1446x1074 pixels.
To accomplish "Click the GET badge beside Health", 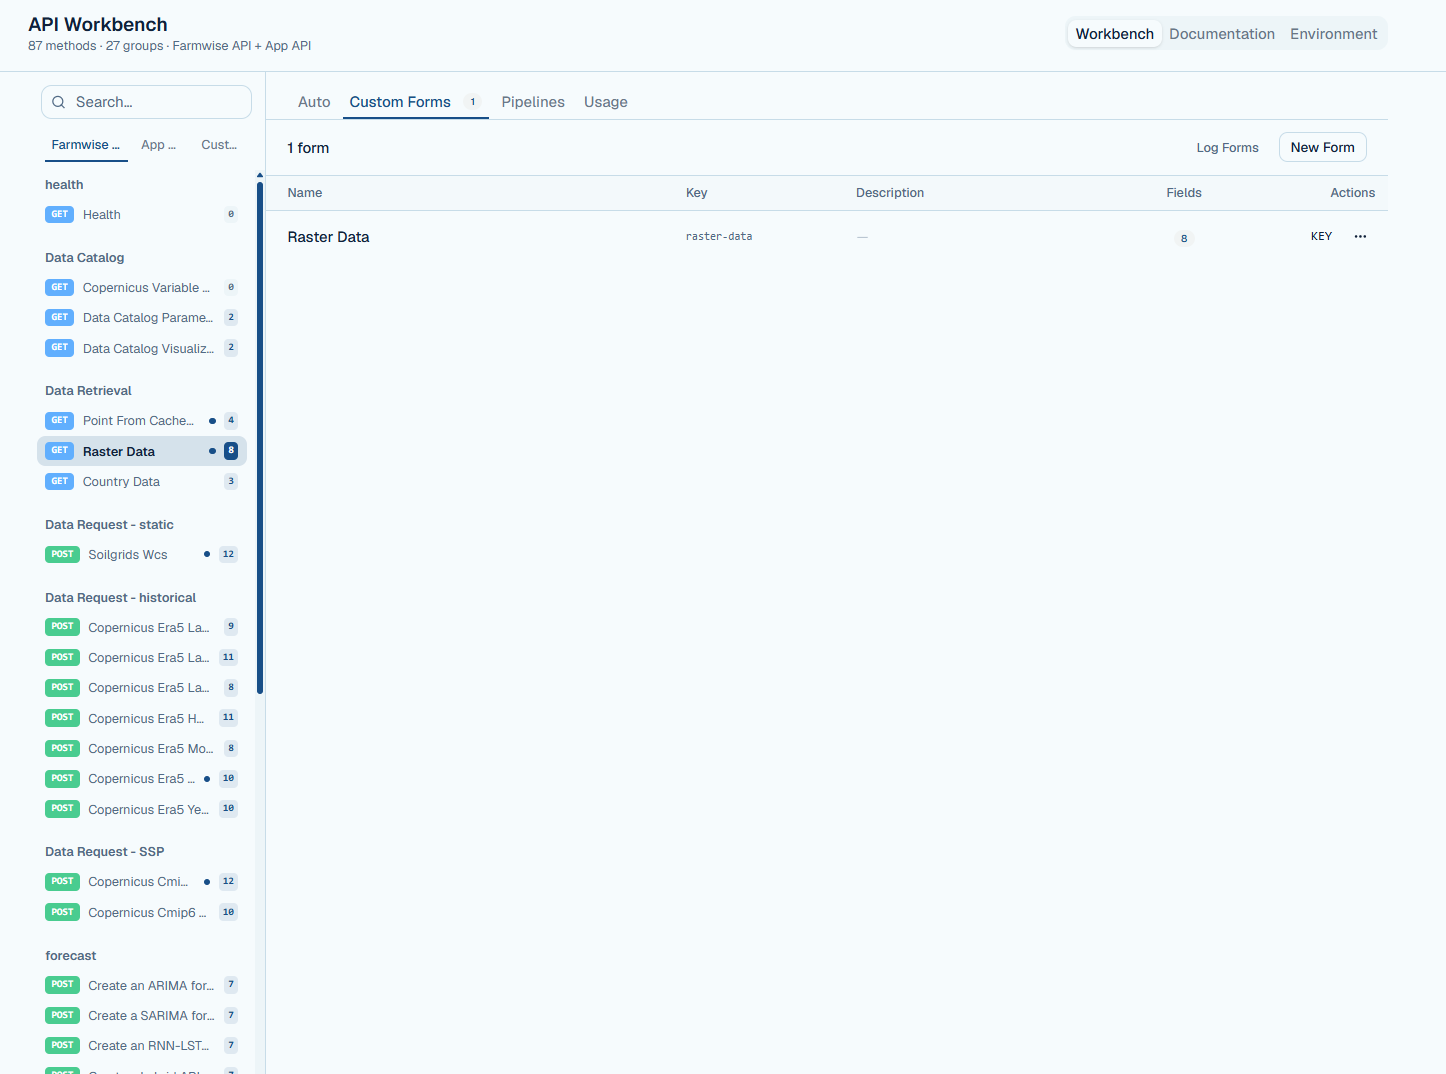I will click(59, 214).
